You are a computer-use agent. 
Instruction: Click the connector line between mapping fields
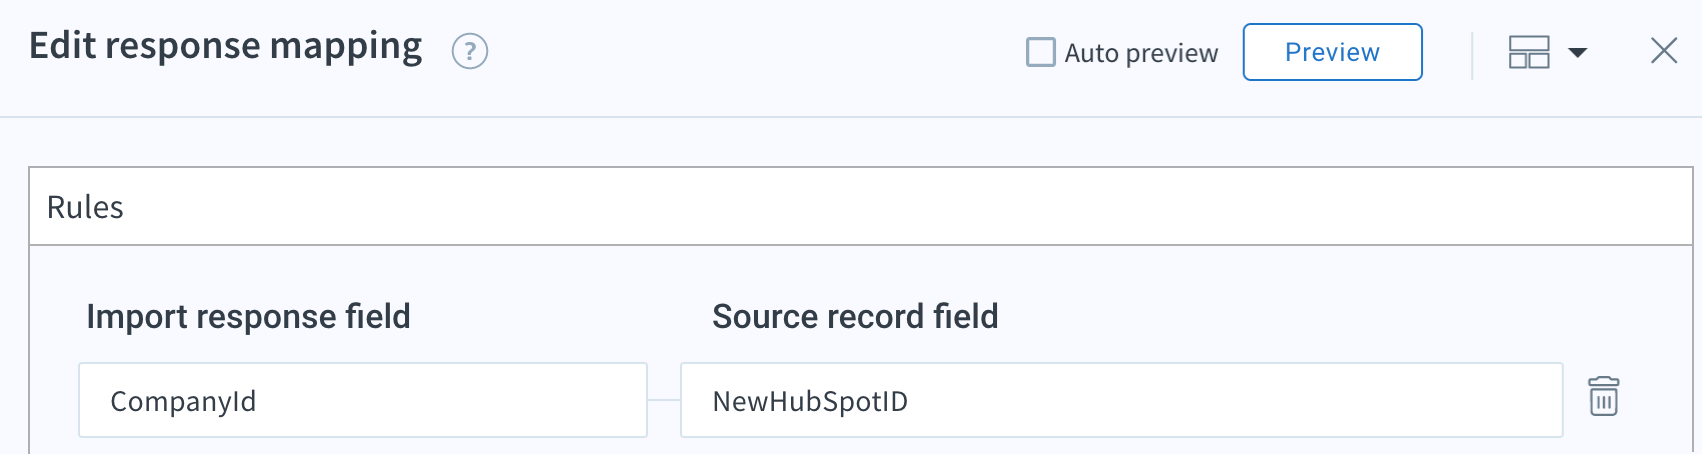tap(664, 400)
